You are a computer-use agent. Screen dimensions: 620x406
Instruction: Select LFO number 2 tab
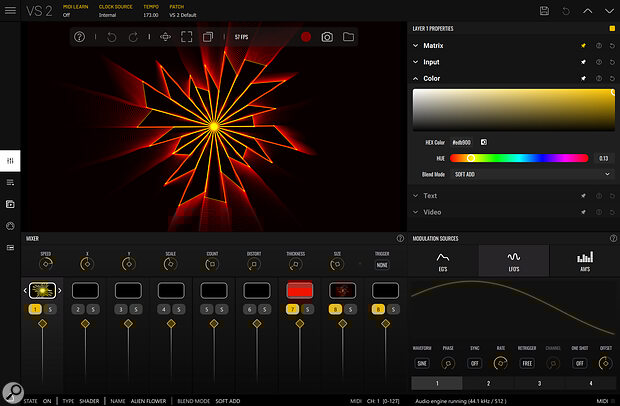(x=488, y=383)
